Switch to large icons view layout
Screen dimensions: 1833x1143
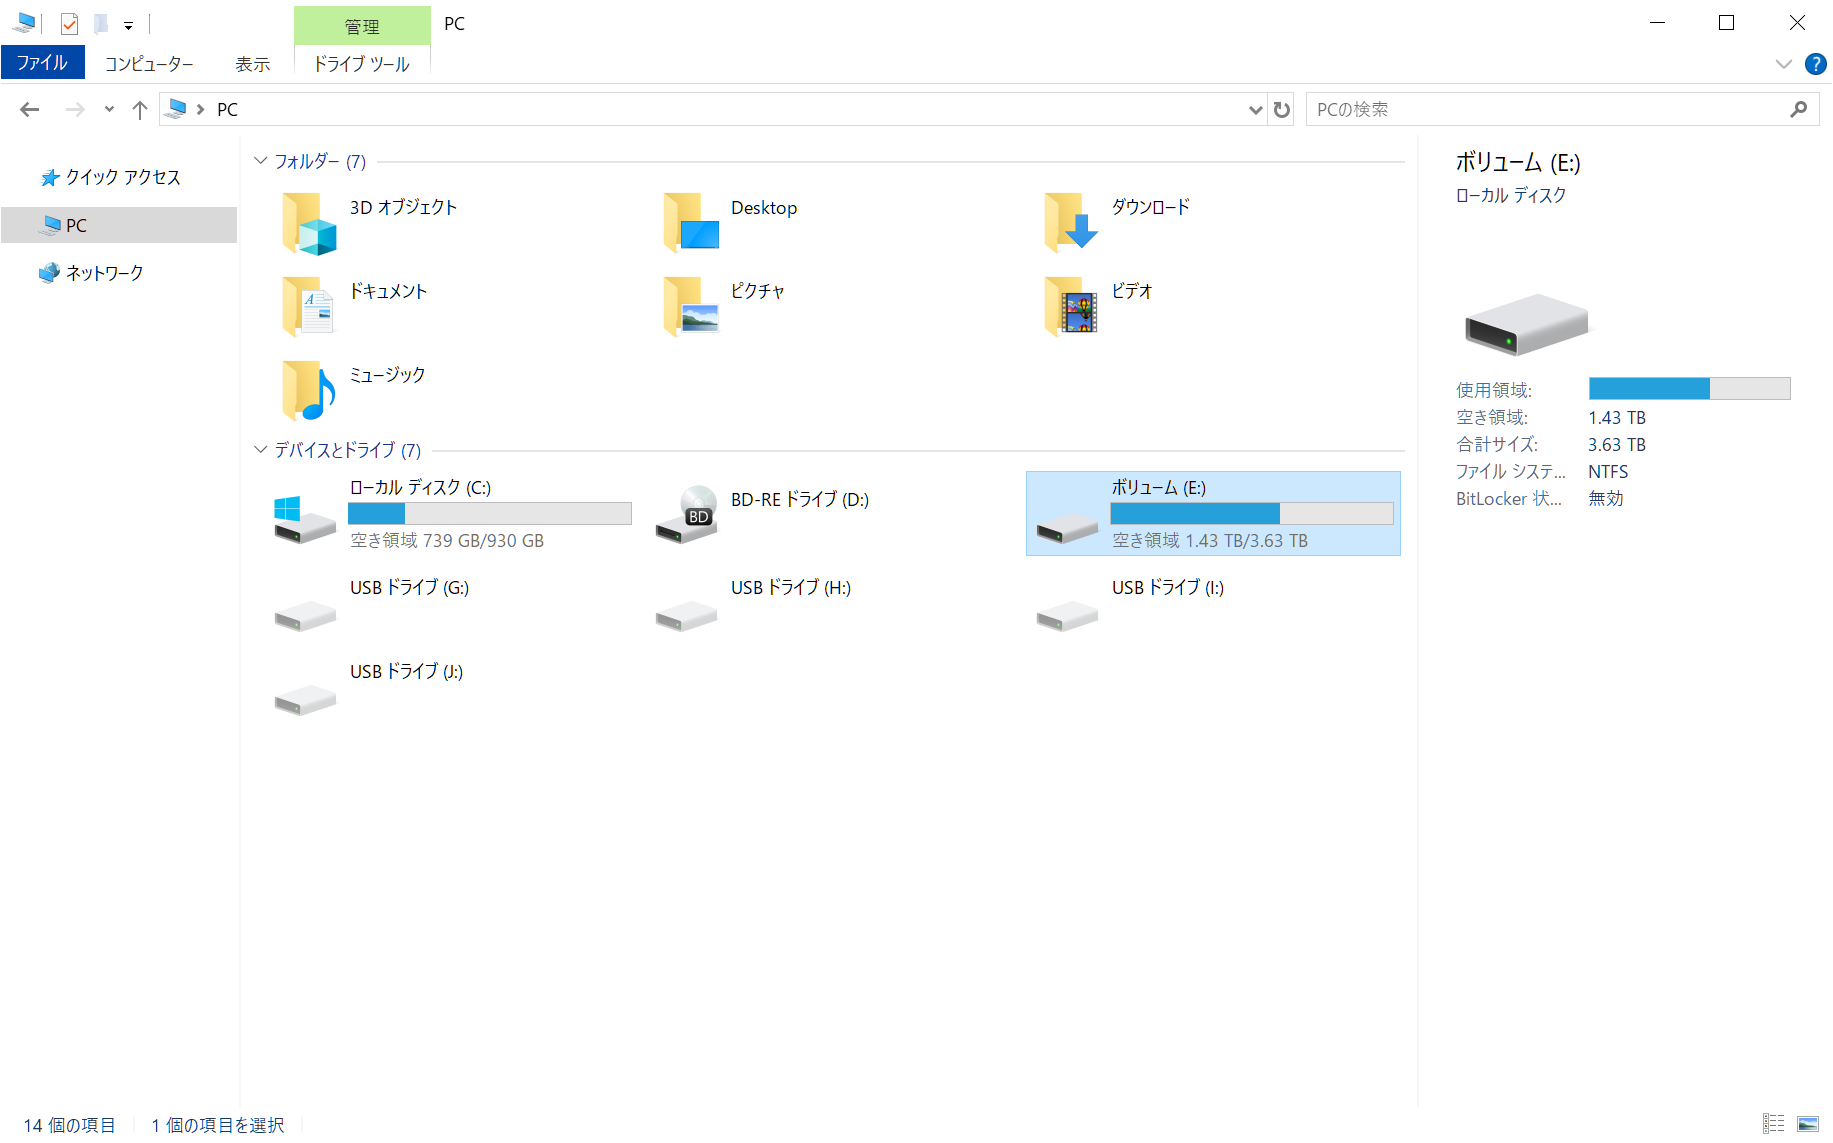click(1808, 1124)
